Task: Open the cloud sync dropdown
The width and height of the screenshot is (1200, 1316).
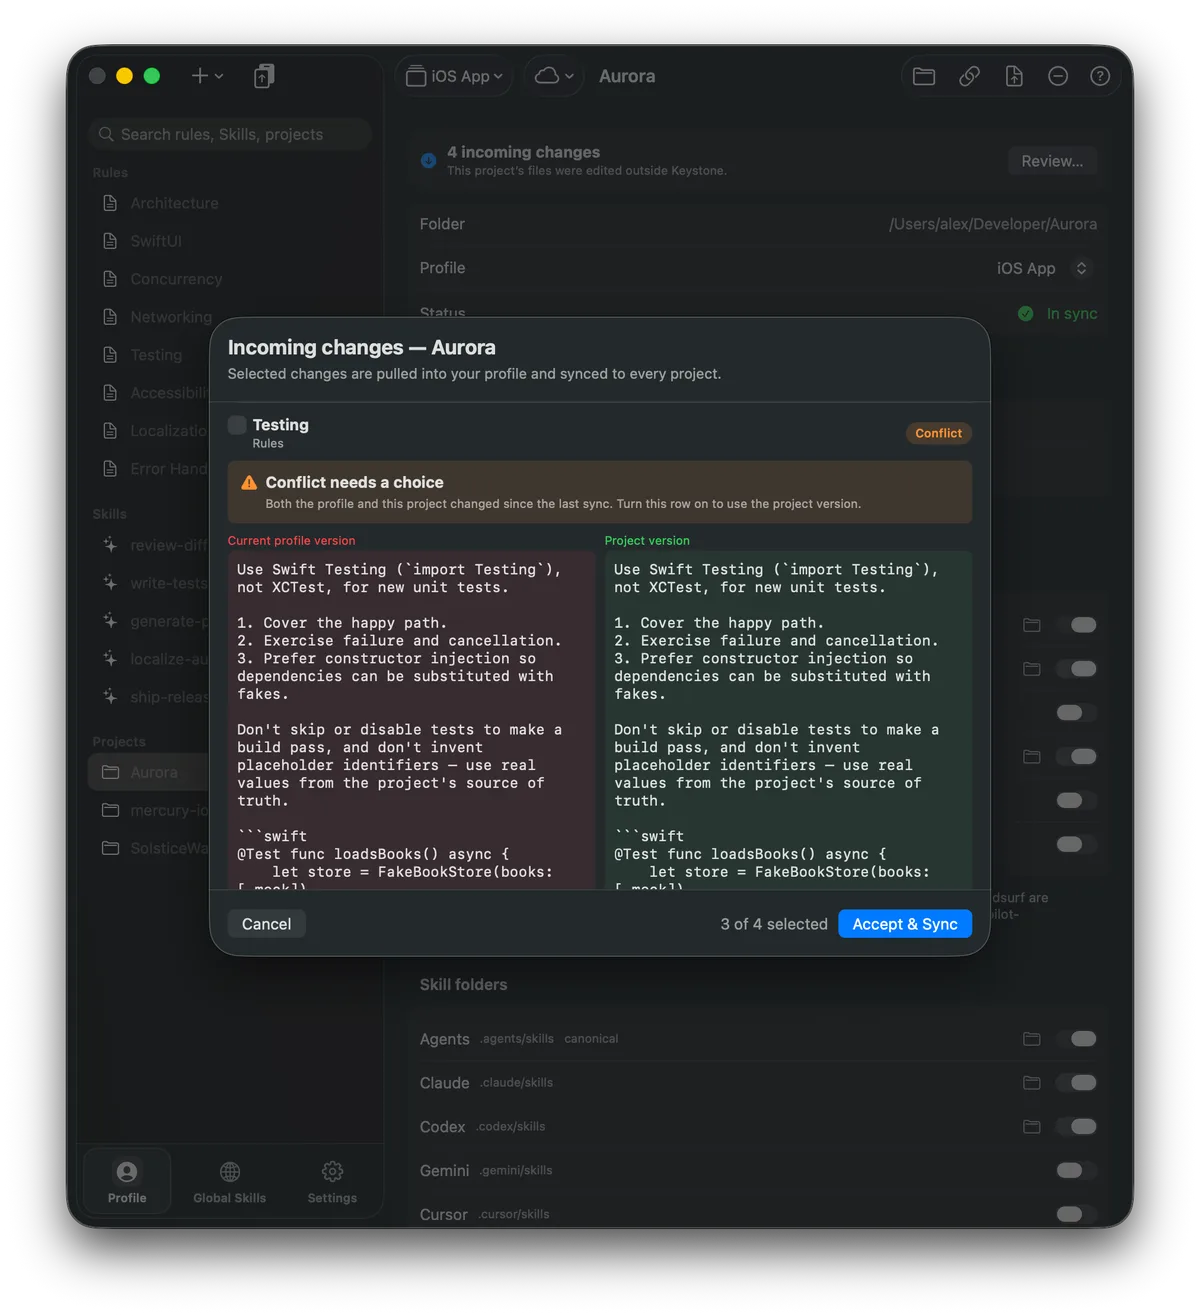Action: click(554, 76)
